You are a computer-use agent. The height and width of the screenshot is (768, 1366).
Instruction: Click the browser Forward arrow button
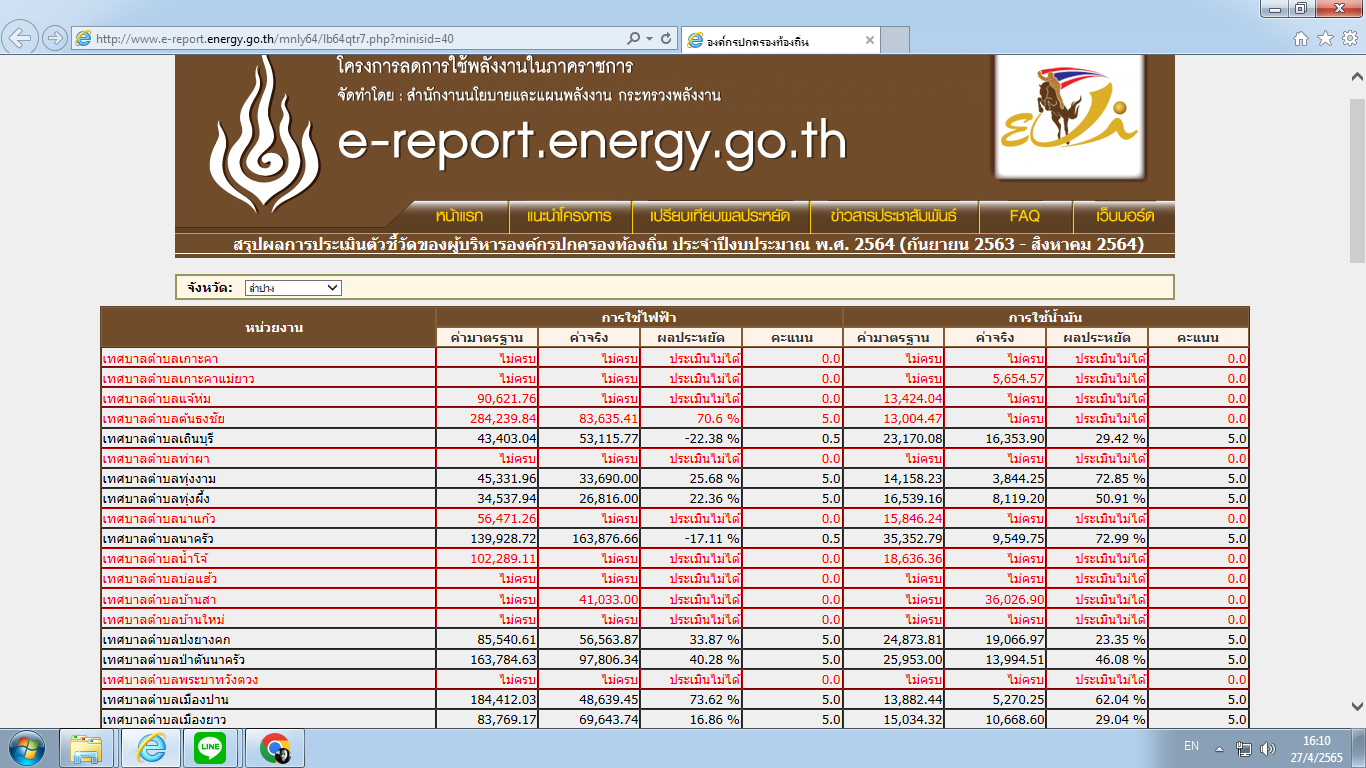click(x=55, y=39)
